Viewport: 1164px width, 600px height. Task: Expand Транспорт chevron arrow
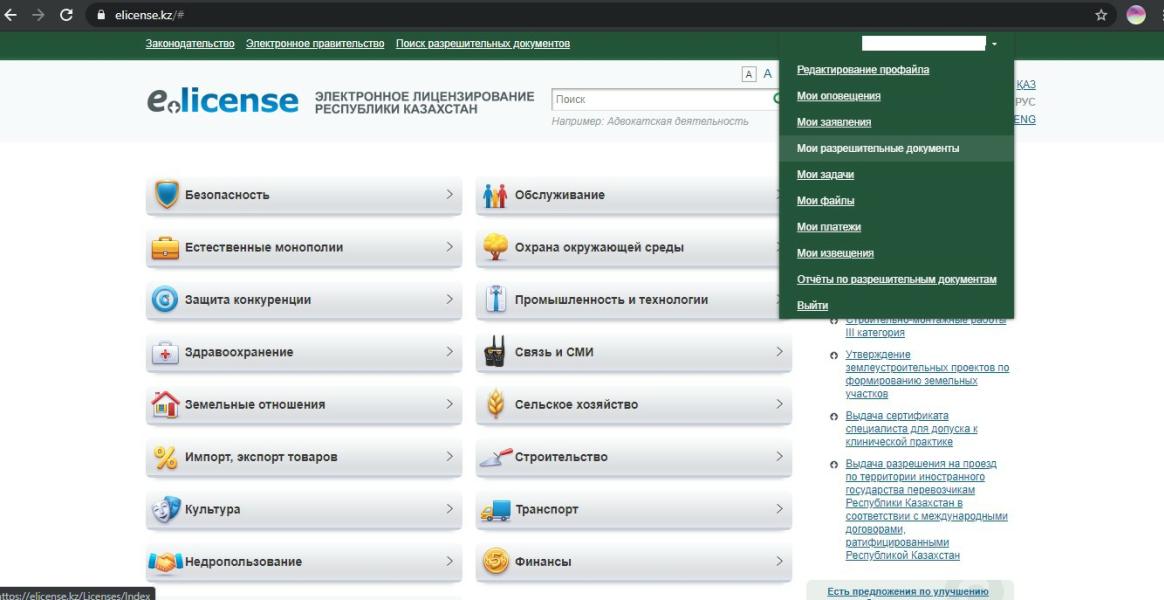pos(779,509)
